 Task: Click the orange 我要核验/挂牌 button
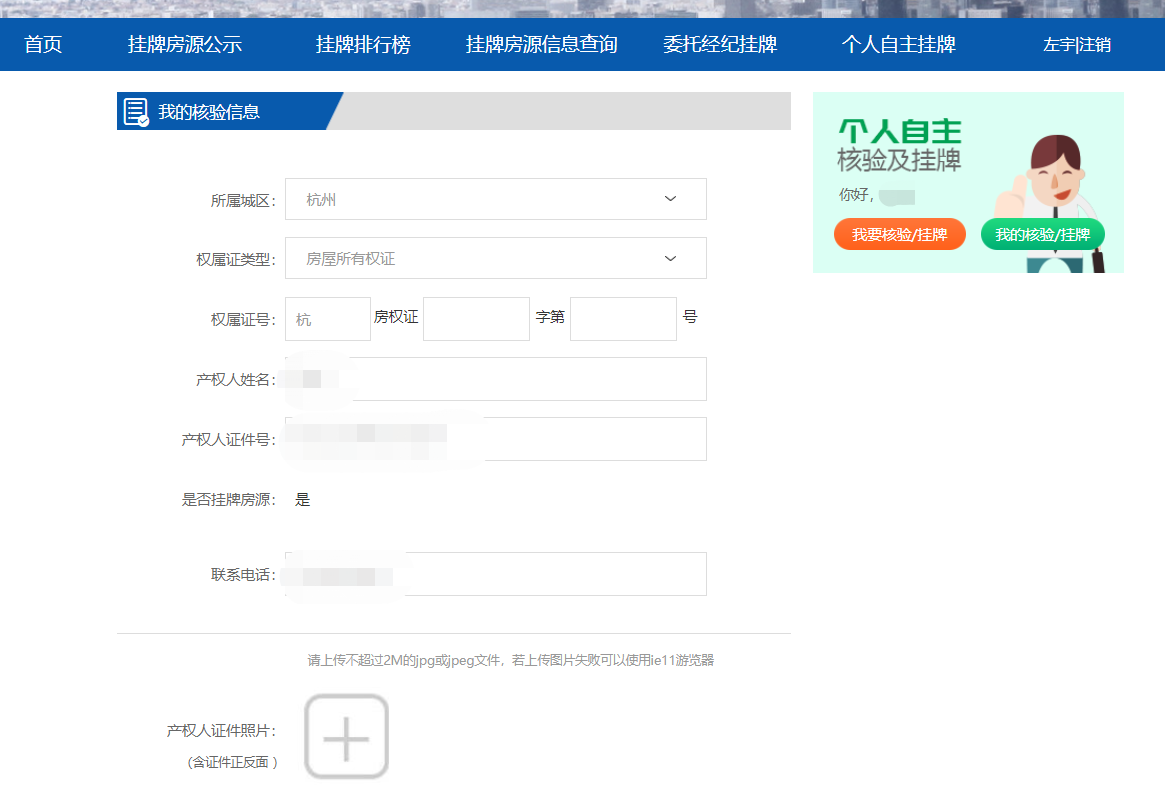[x=900, y=234]
